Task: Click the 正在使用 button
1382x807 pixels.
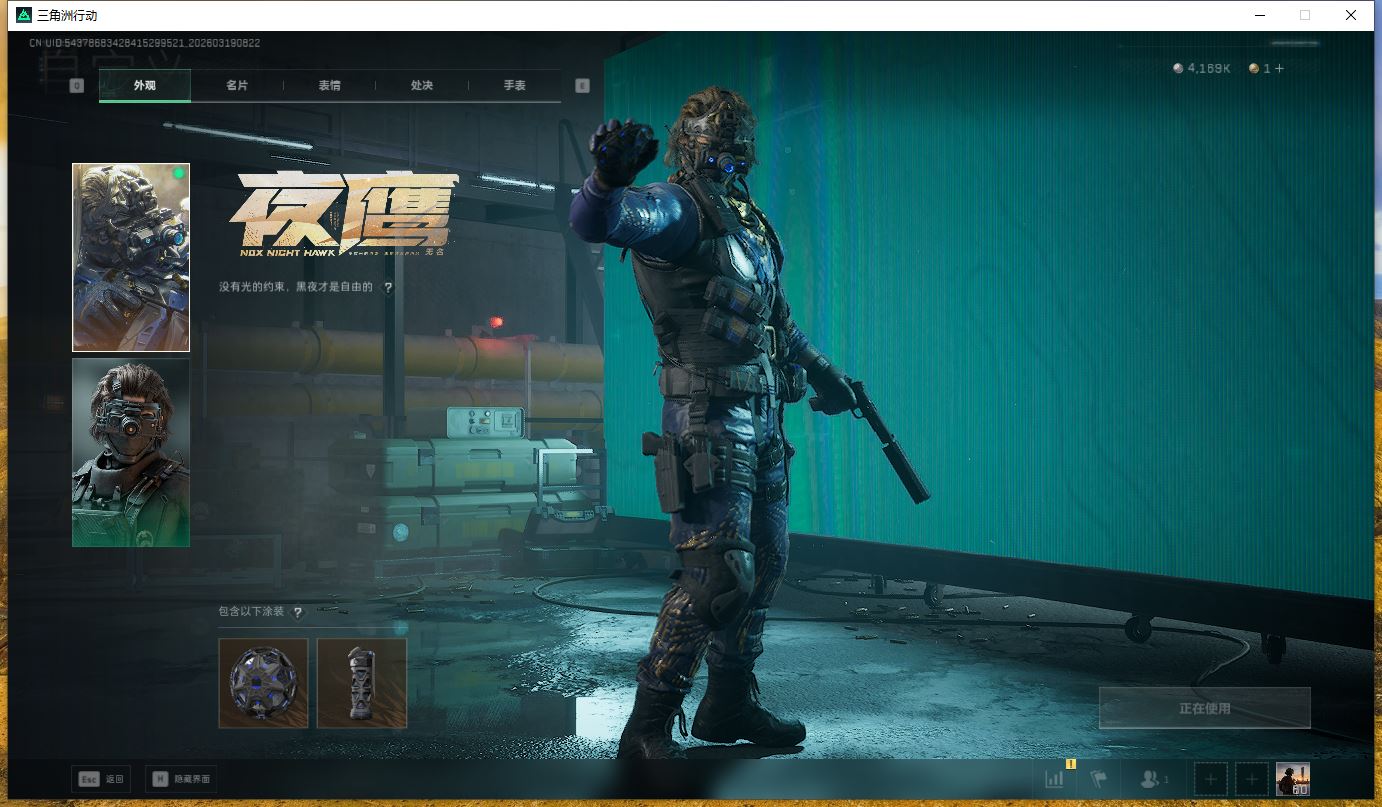Action: (x=1204, y=708)
